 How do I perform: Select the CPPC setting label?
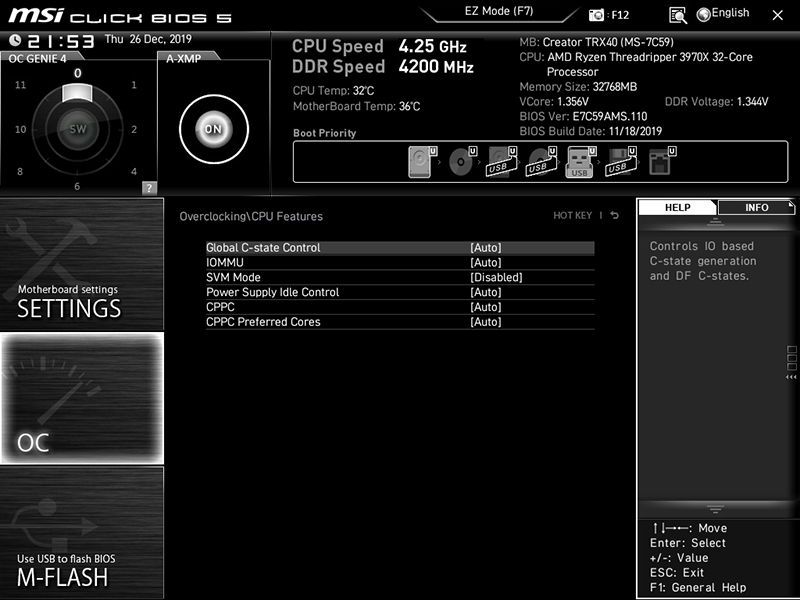pyautogui.click(x=220, y=307)
